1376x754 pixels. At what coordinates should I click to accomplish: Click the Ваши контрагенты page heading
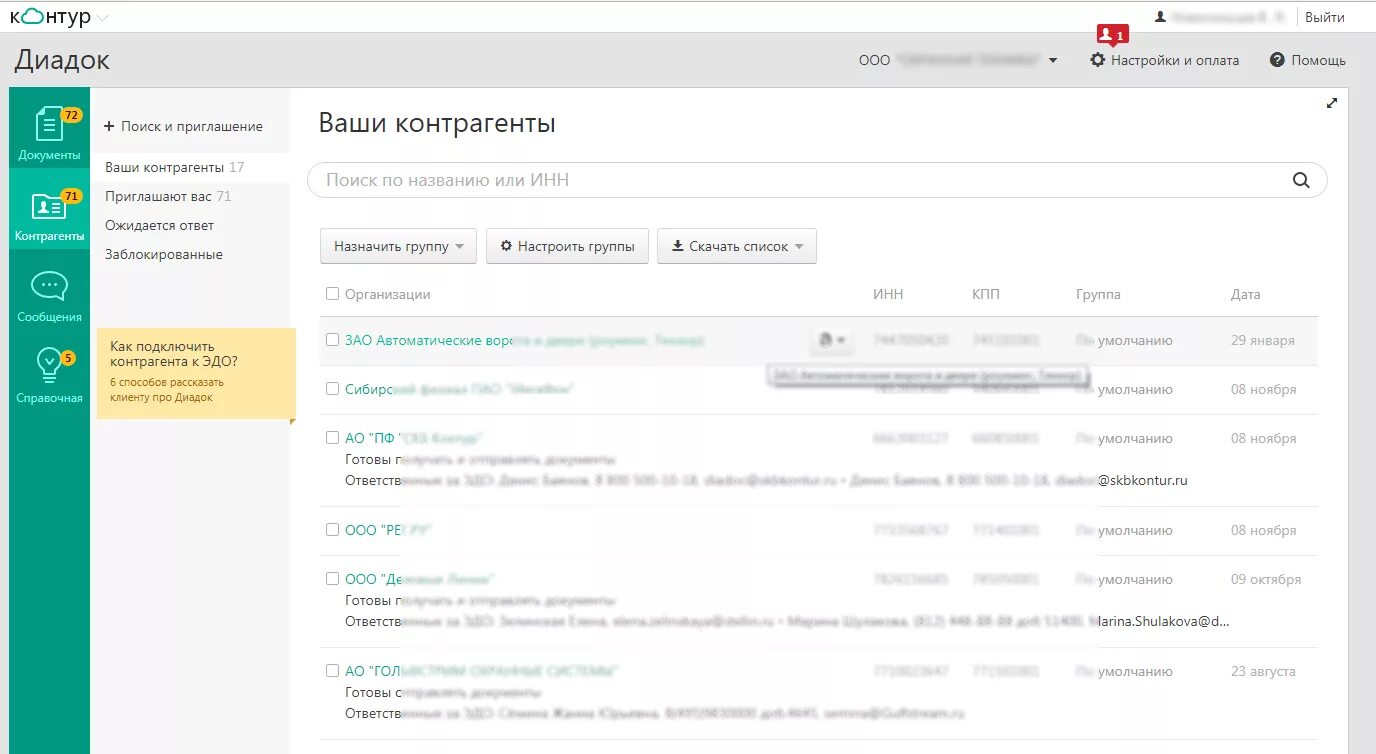pos(437,124)
